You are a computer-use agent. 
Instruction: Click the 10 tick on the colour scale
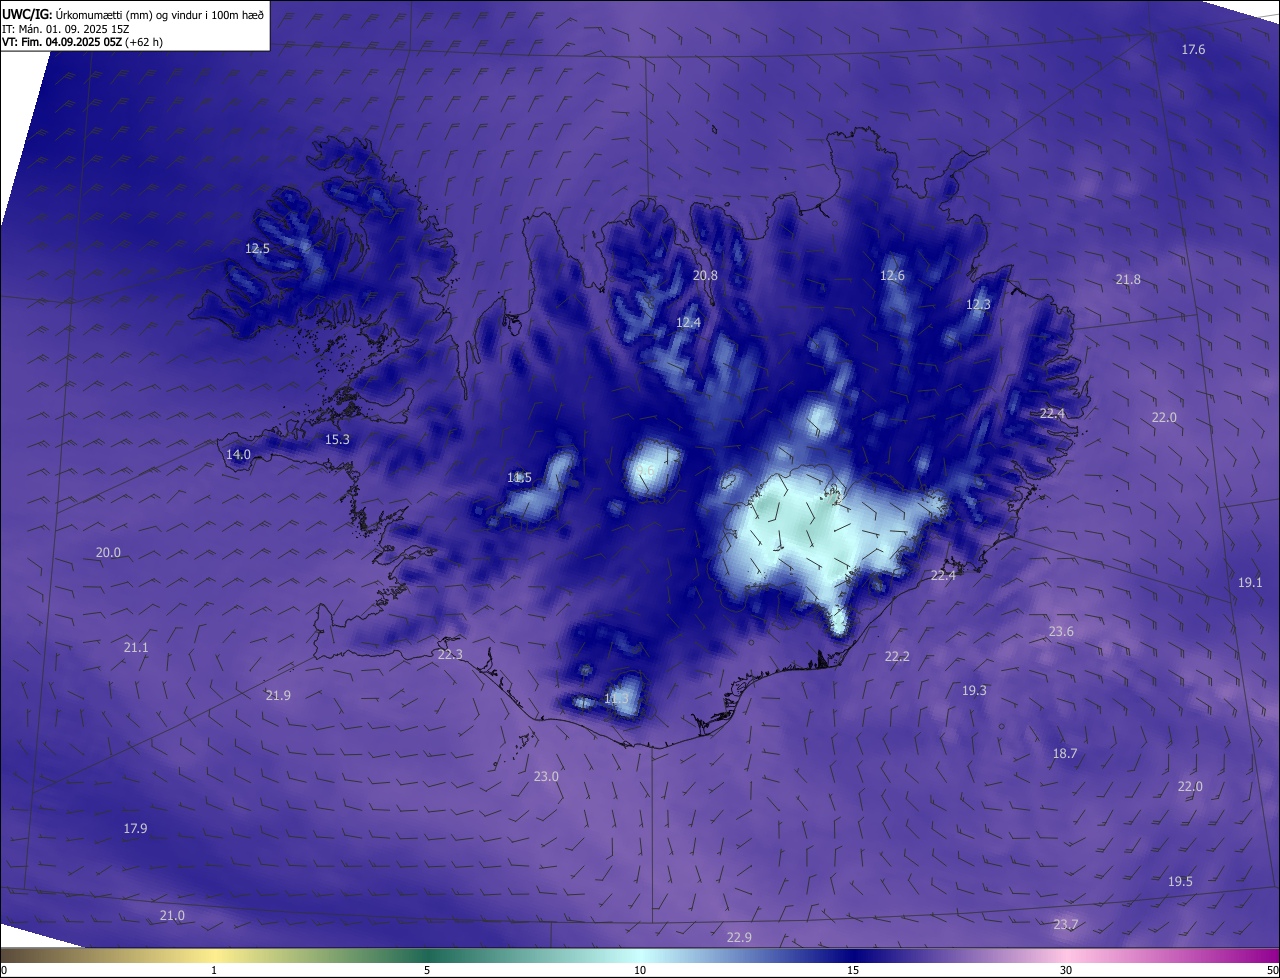[x=640, y=971]
